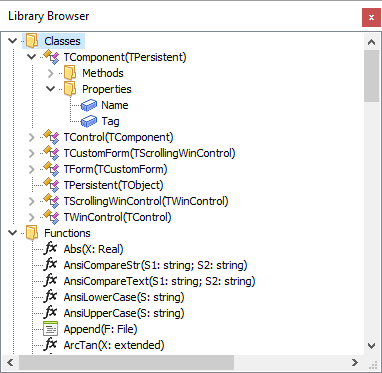Viewport: 382px width, 373px height.
Task: Click the procedure icon beside Append
Action: [x=51, y=329]
